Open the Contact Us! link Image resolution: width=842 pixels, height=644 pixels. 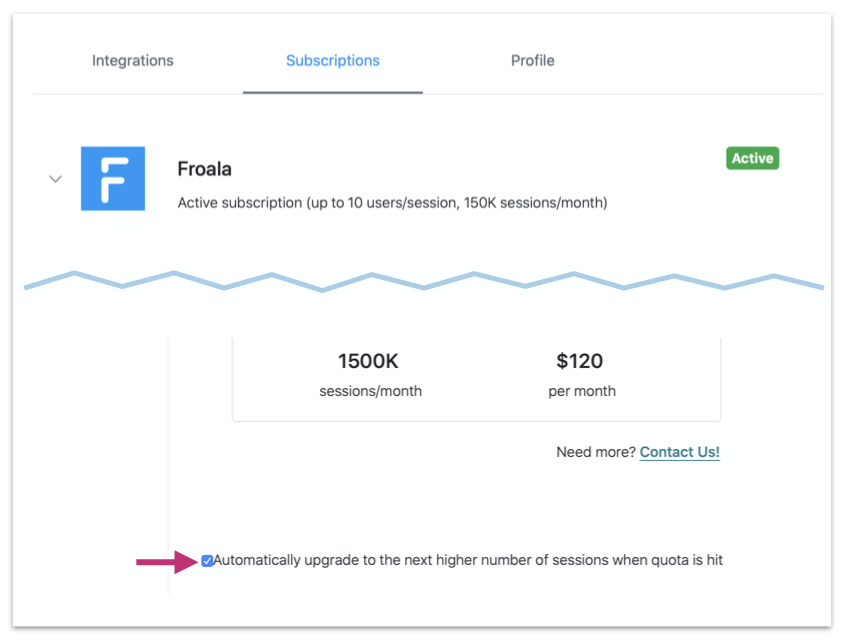tap(680, 452)
